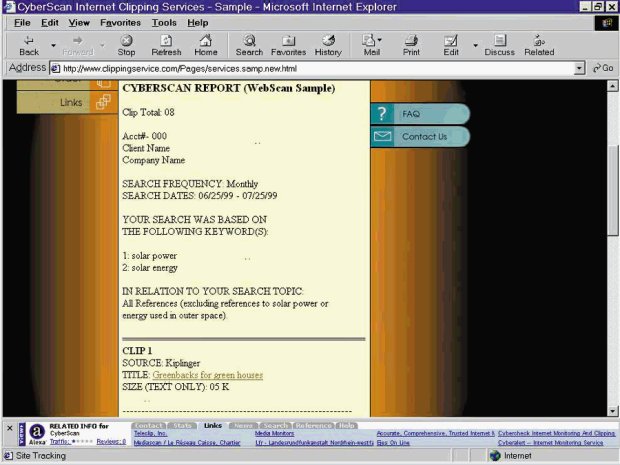620x465 pixels.
Task: Switch to Alexa News tab
Action: pyautogui.click(x=243, y=425)
